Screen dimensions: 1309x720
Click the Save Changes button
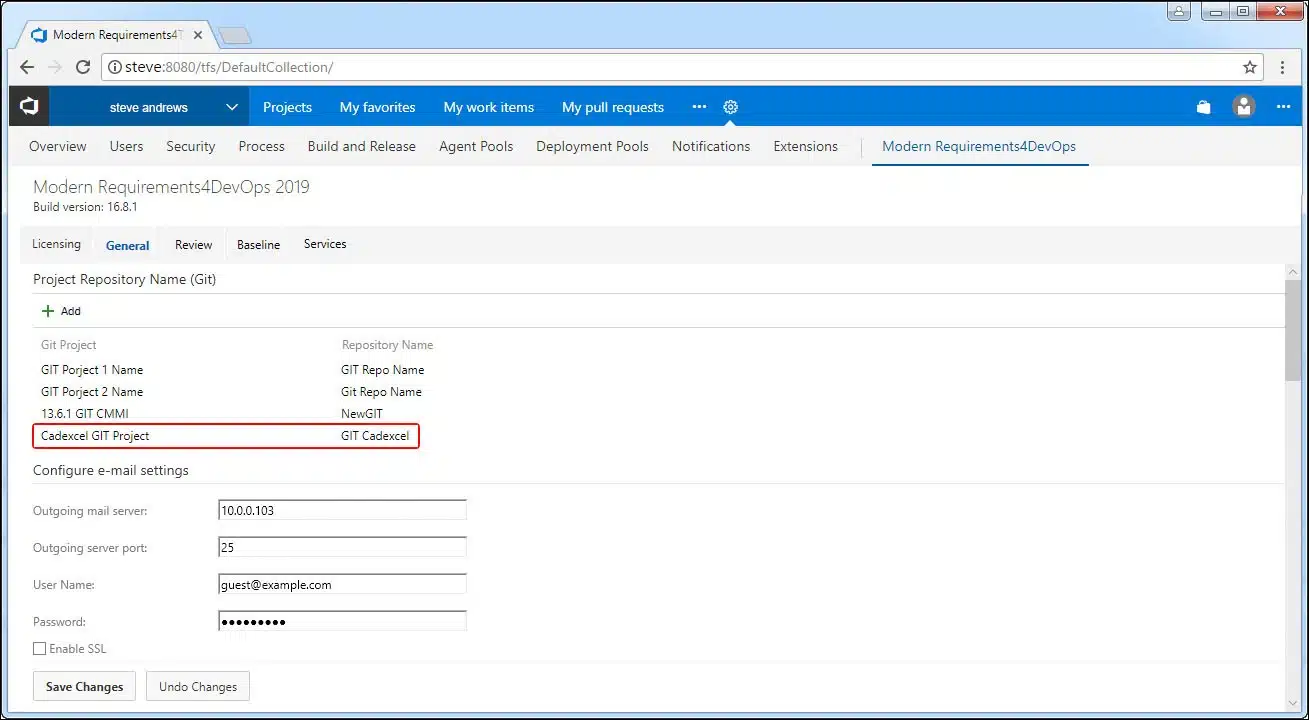pos(85,687)
